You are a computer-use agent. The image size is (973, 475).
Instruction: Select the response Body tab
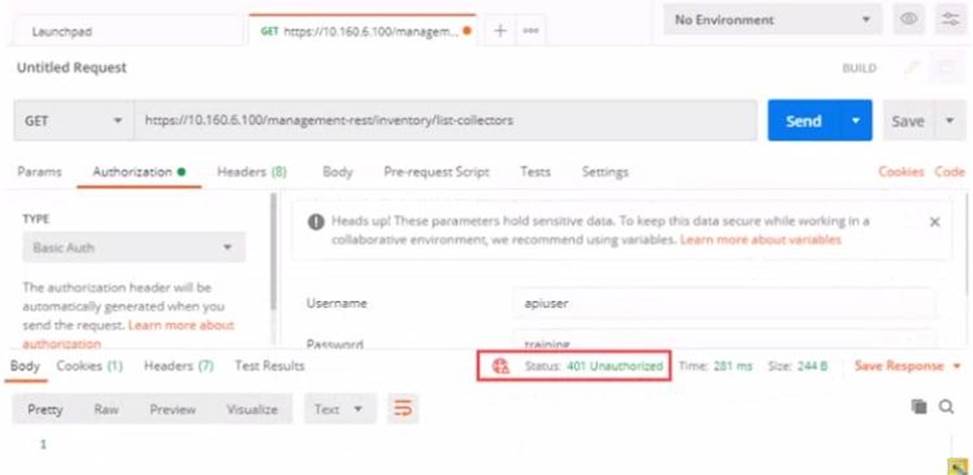tap(25, 366)
